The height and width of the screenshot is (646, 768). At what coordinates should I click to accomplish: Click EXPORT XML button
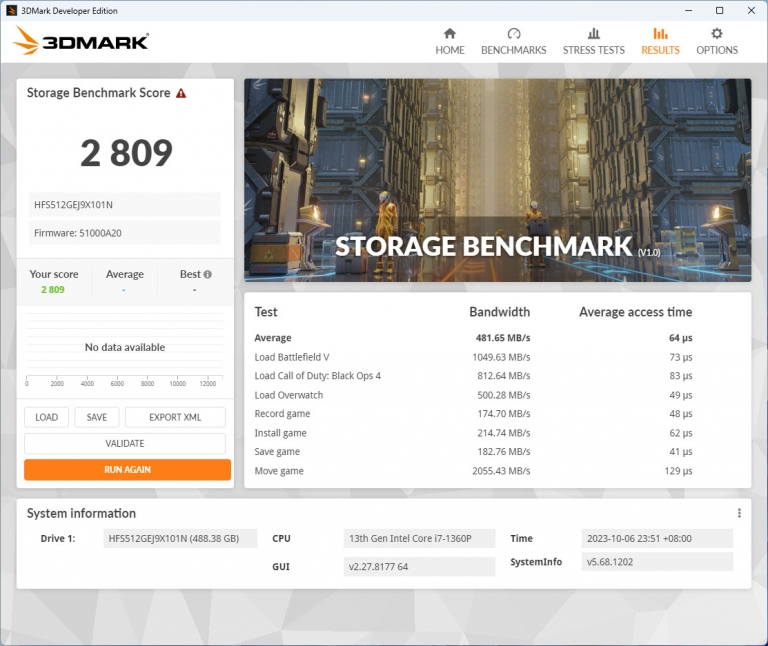(175, 417)
